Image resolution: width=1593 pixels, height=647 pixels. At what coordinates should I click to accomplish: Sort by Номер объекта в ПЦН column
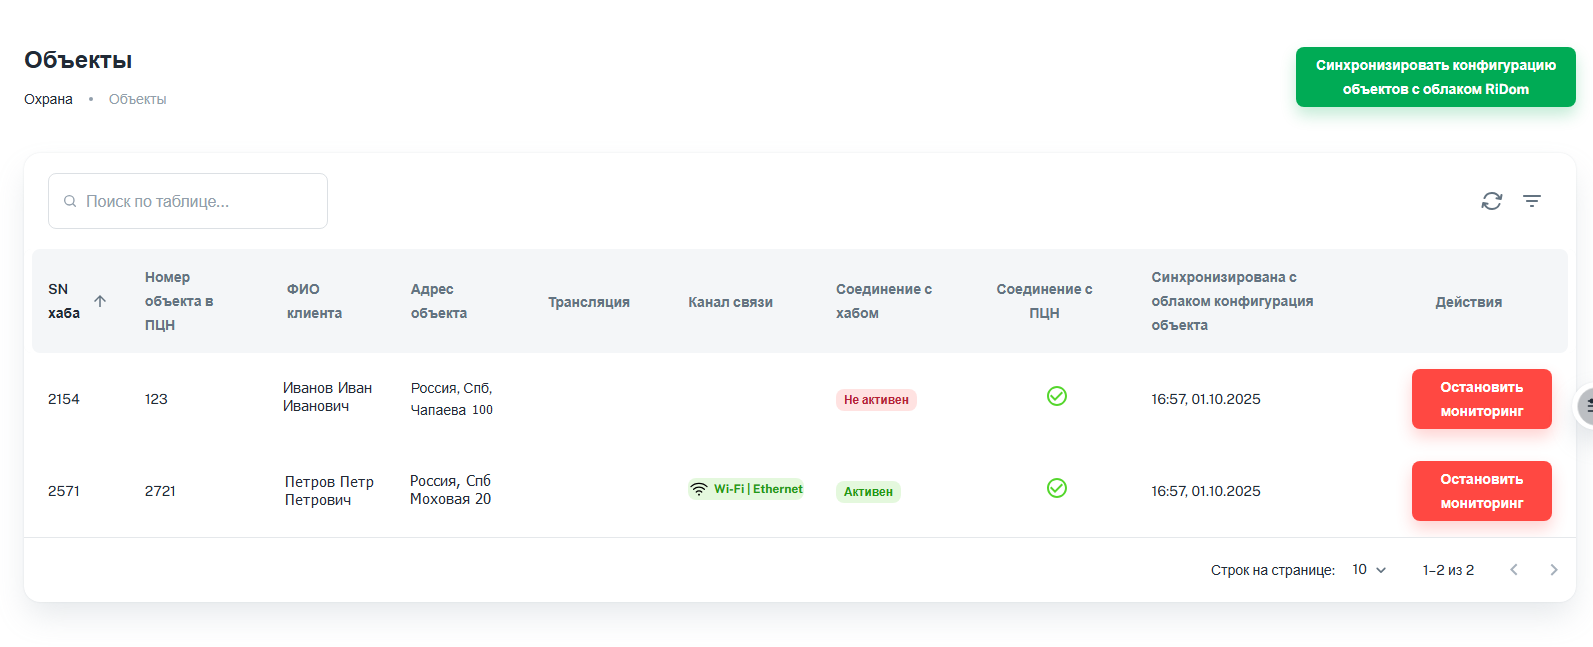178,301
